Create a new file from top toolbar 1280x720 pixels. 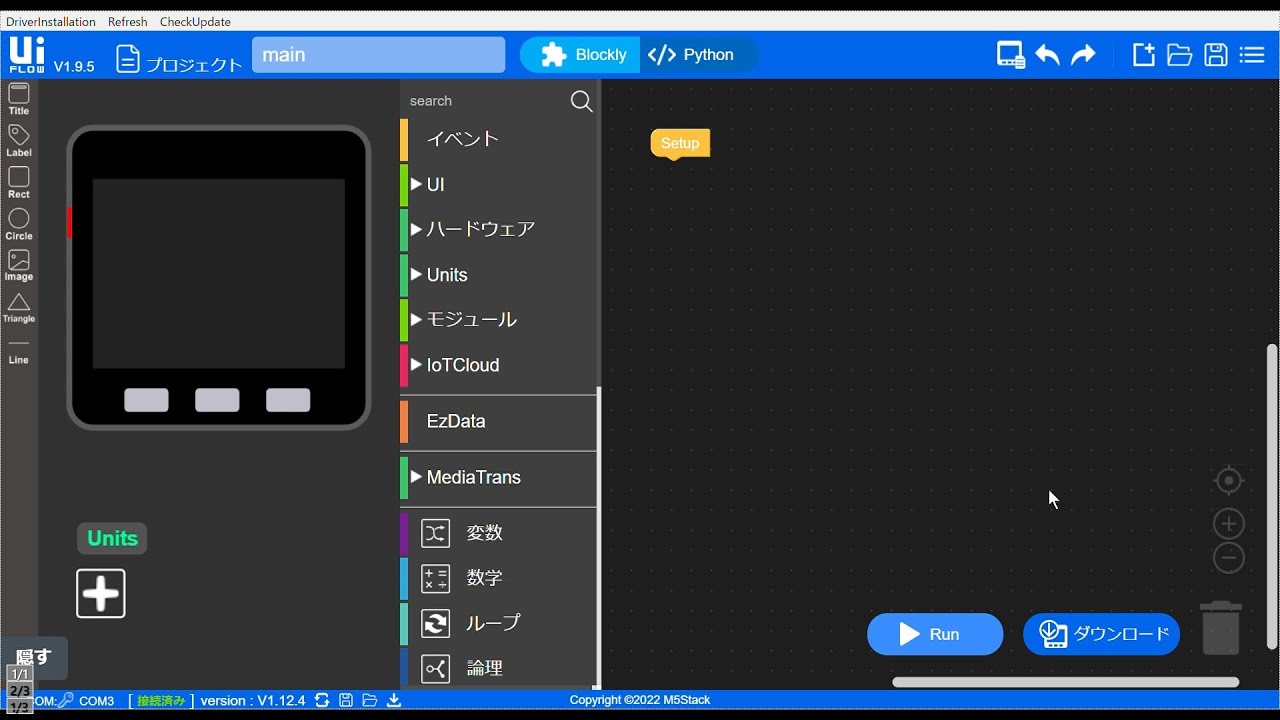click(x=1143, y=55)
